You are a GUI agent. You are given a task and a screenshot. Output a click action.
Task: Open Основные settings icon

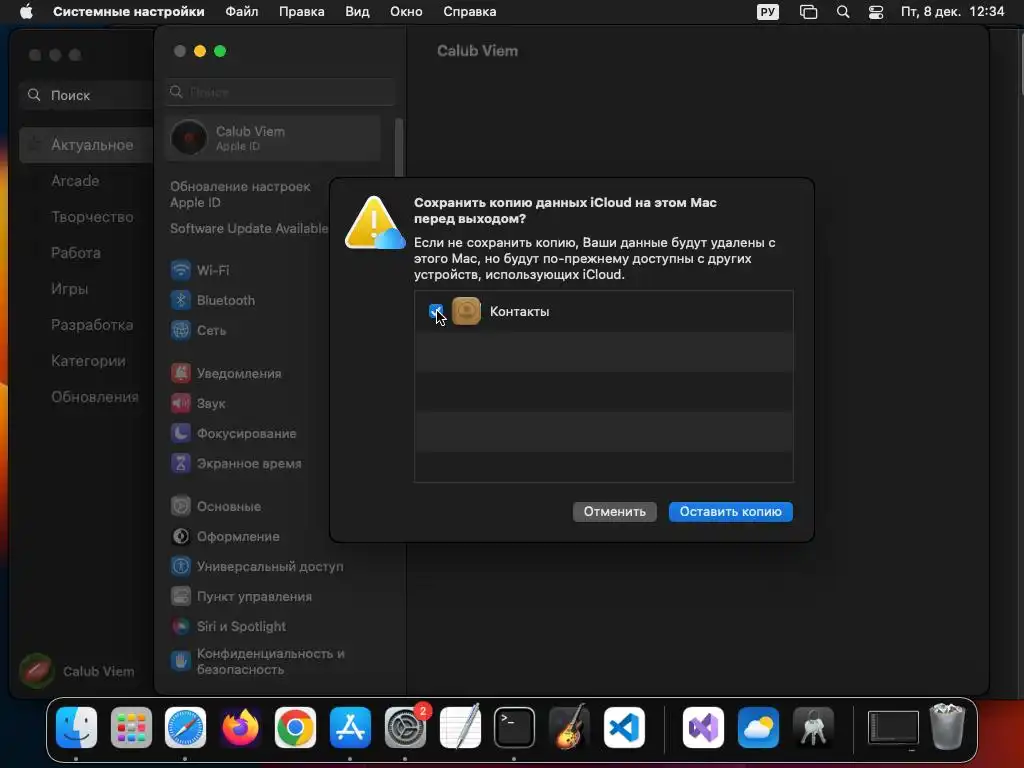click(180, 506)
